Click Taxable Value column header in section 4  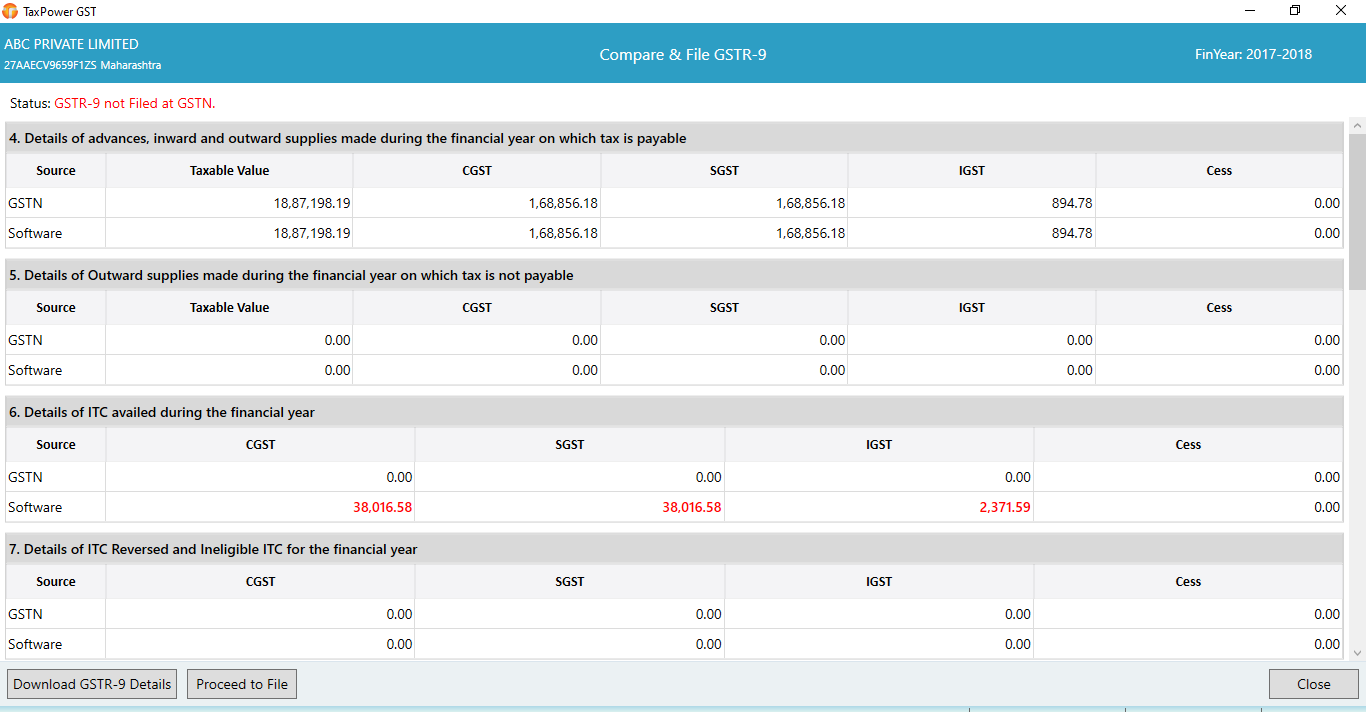point(229,171)
